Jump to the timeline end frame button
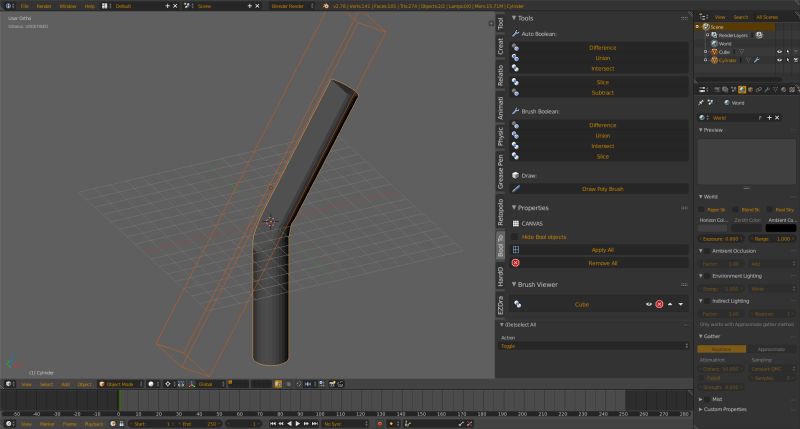Screen dimensions: 800x429 (x=315, y=424)
